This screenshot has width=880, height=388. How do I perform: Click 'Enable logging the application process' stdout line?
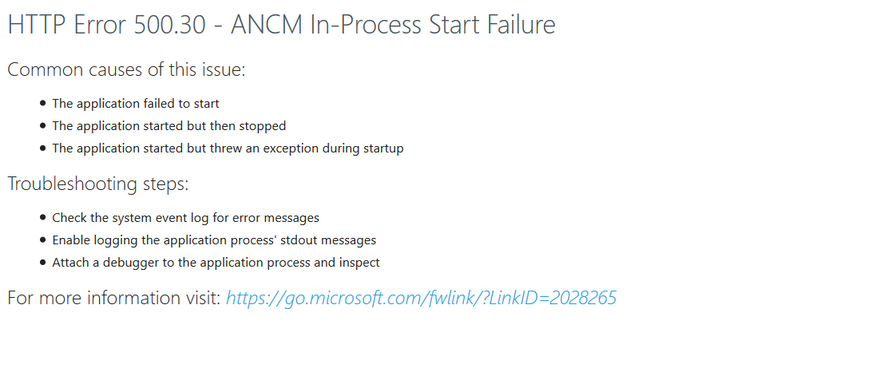214,240
